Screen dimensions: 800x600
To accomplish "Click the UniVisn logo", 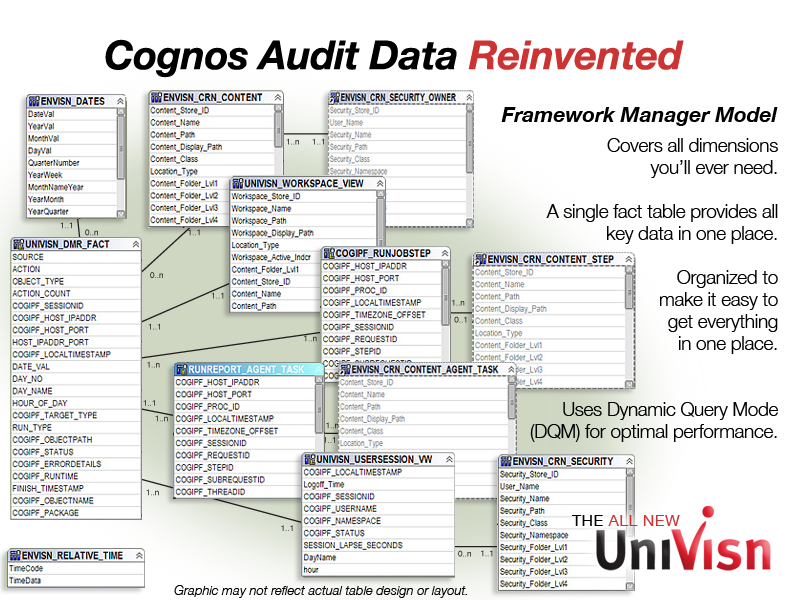I will click(x=685, y=548).
